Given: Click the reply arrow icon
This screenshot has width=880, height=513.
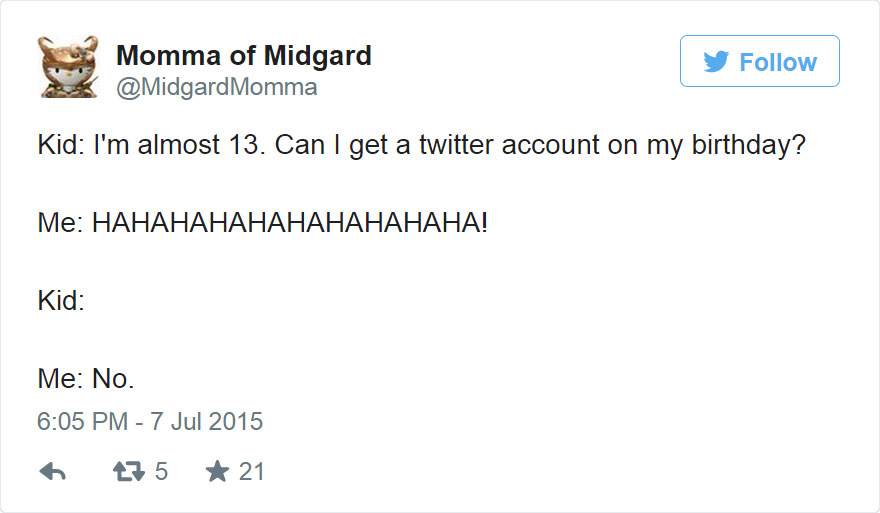Looking at the screenshot, I should pos(51,472).
